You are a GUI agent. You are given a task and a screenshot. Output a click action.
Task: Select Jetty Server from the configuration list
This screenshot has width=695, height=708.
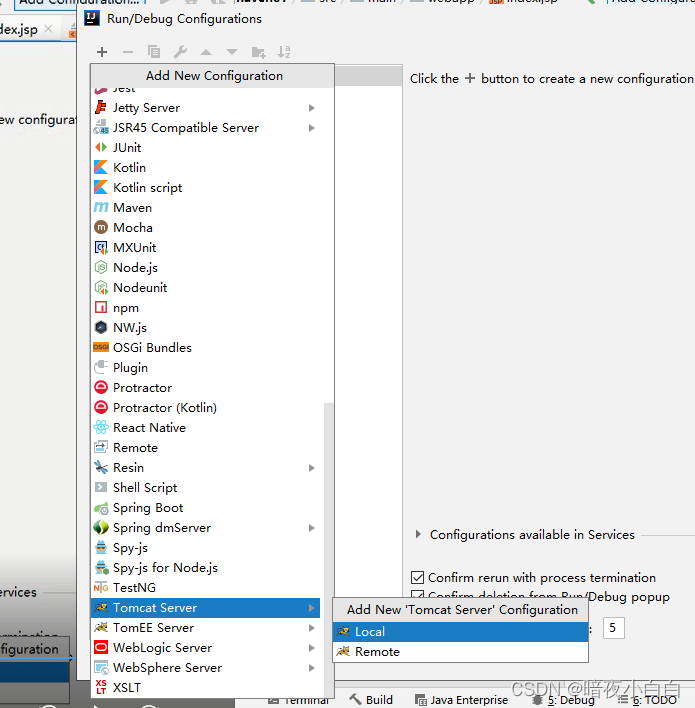pyautogui.click(x=205, y=108)
